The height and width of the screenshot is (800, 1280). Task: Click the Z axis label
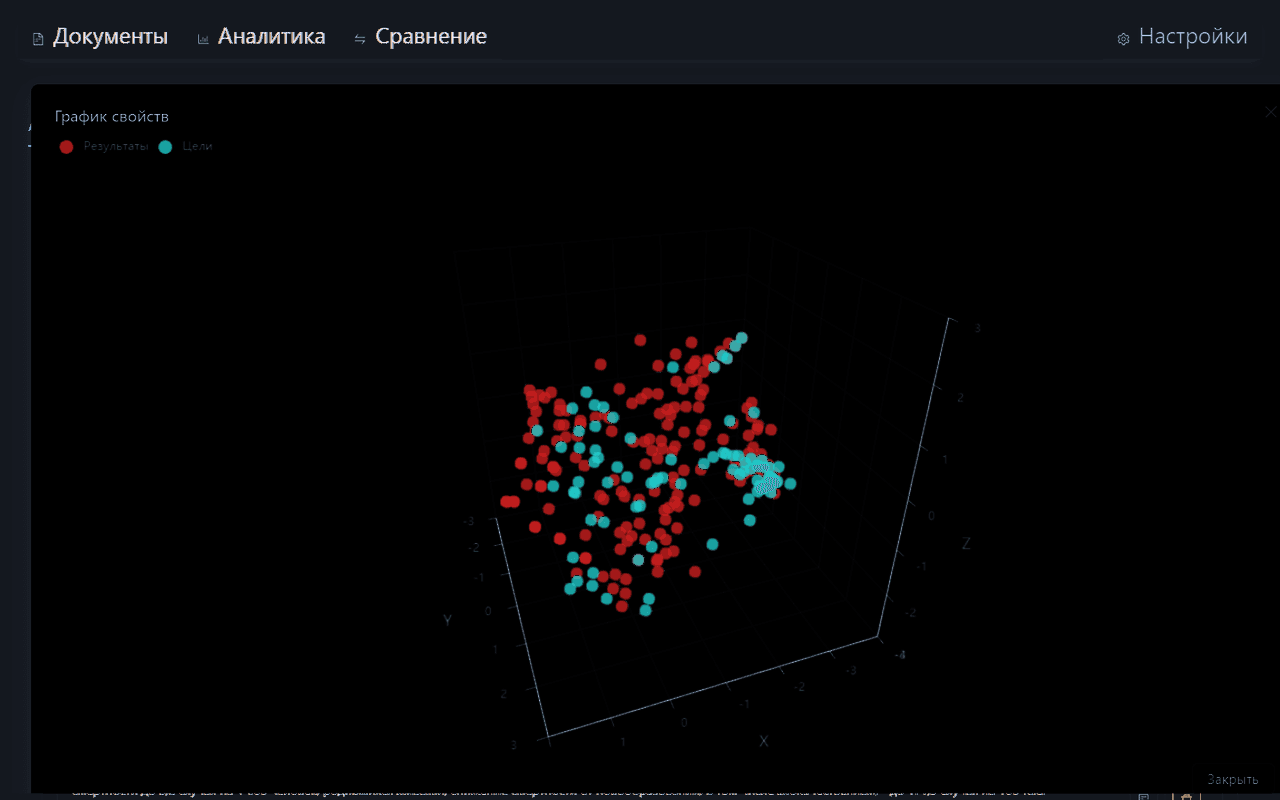click(966, 544)
